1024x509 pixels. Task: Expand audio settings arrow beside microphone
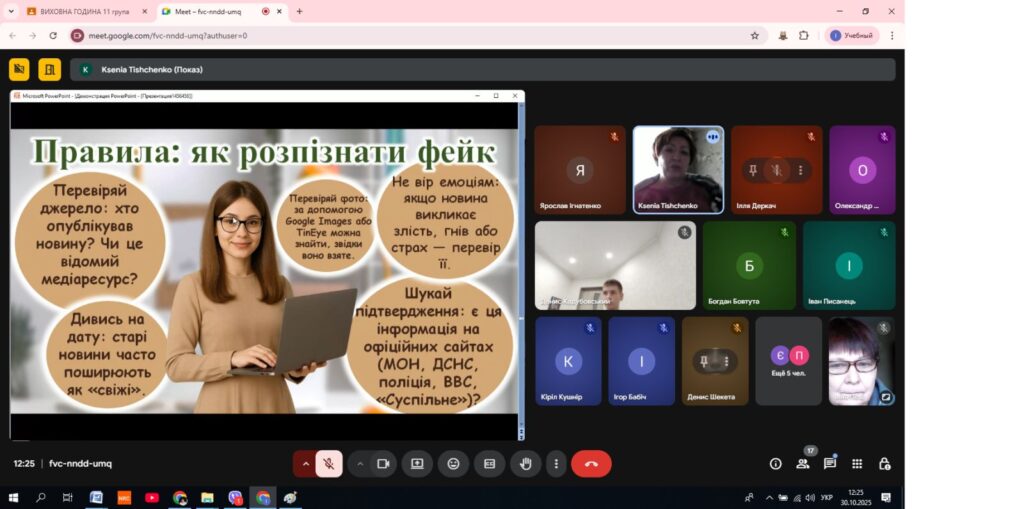click(305, 464)
